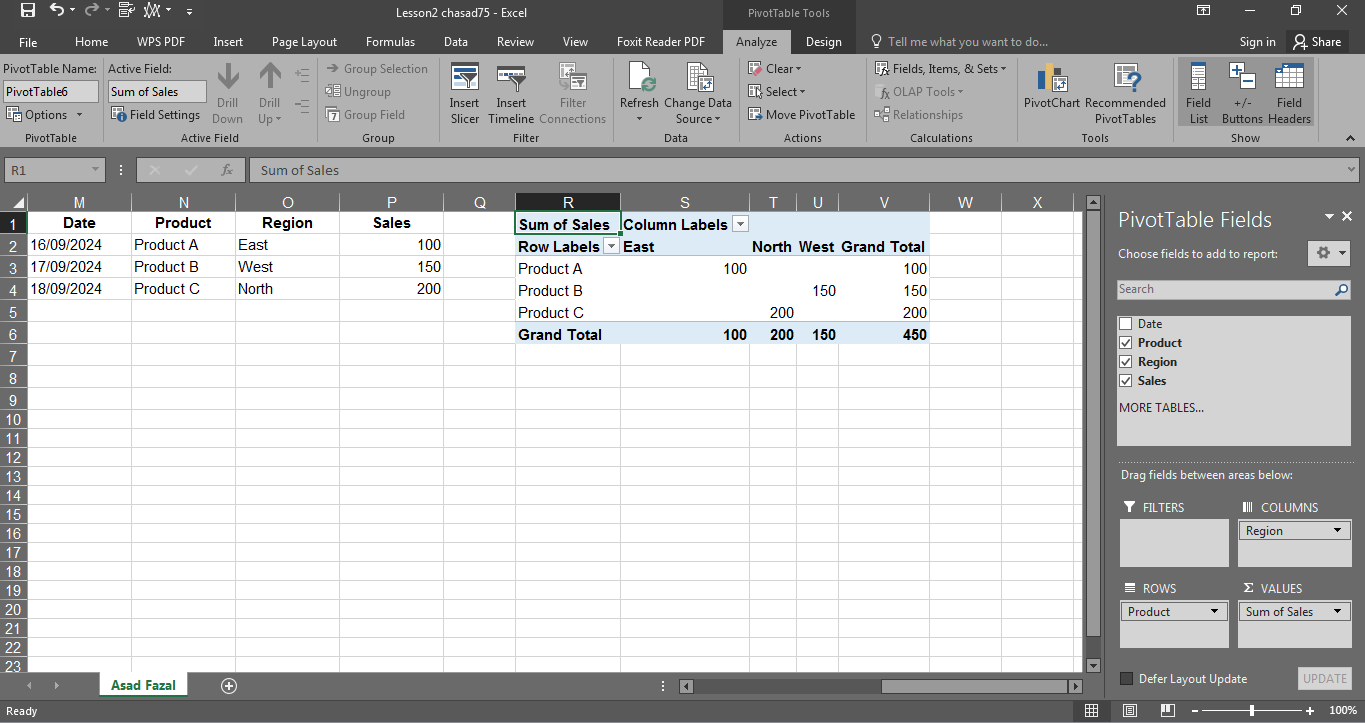
Task: Check the Date field checkbox
Action: (1126, 324)
